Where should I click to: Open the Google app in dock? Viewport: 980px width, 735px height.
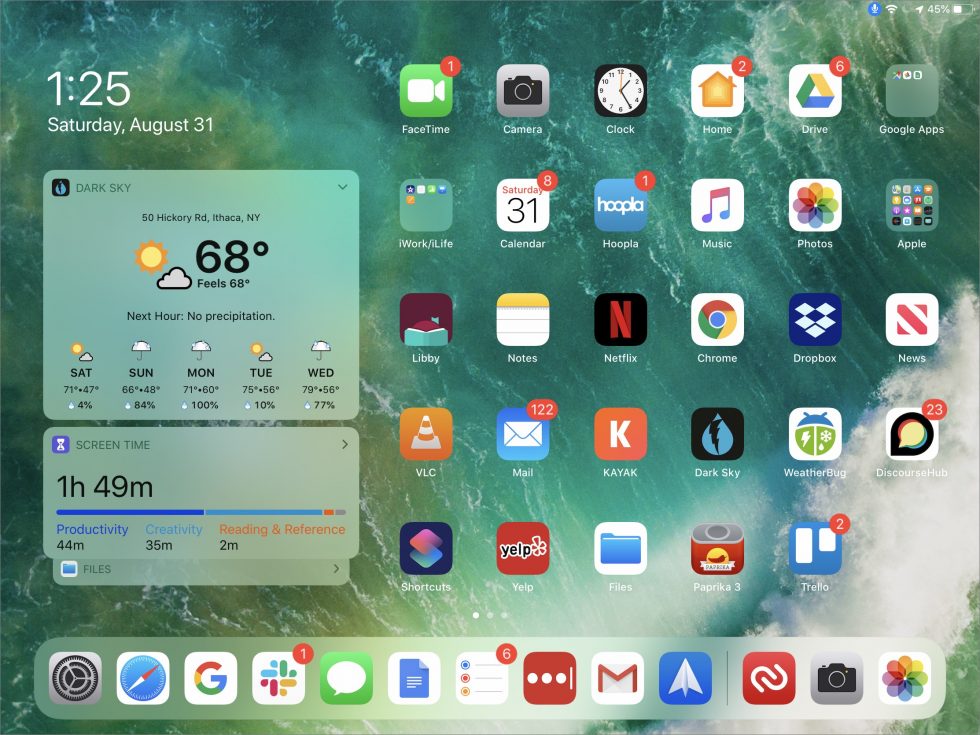tap(211, 678)
